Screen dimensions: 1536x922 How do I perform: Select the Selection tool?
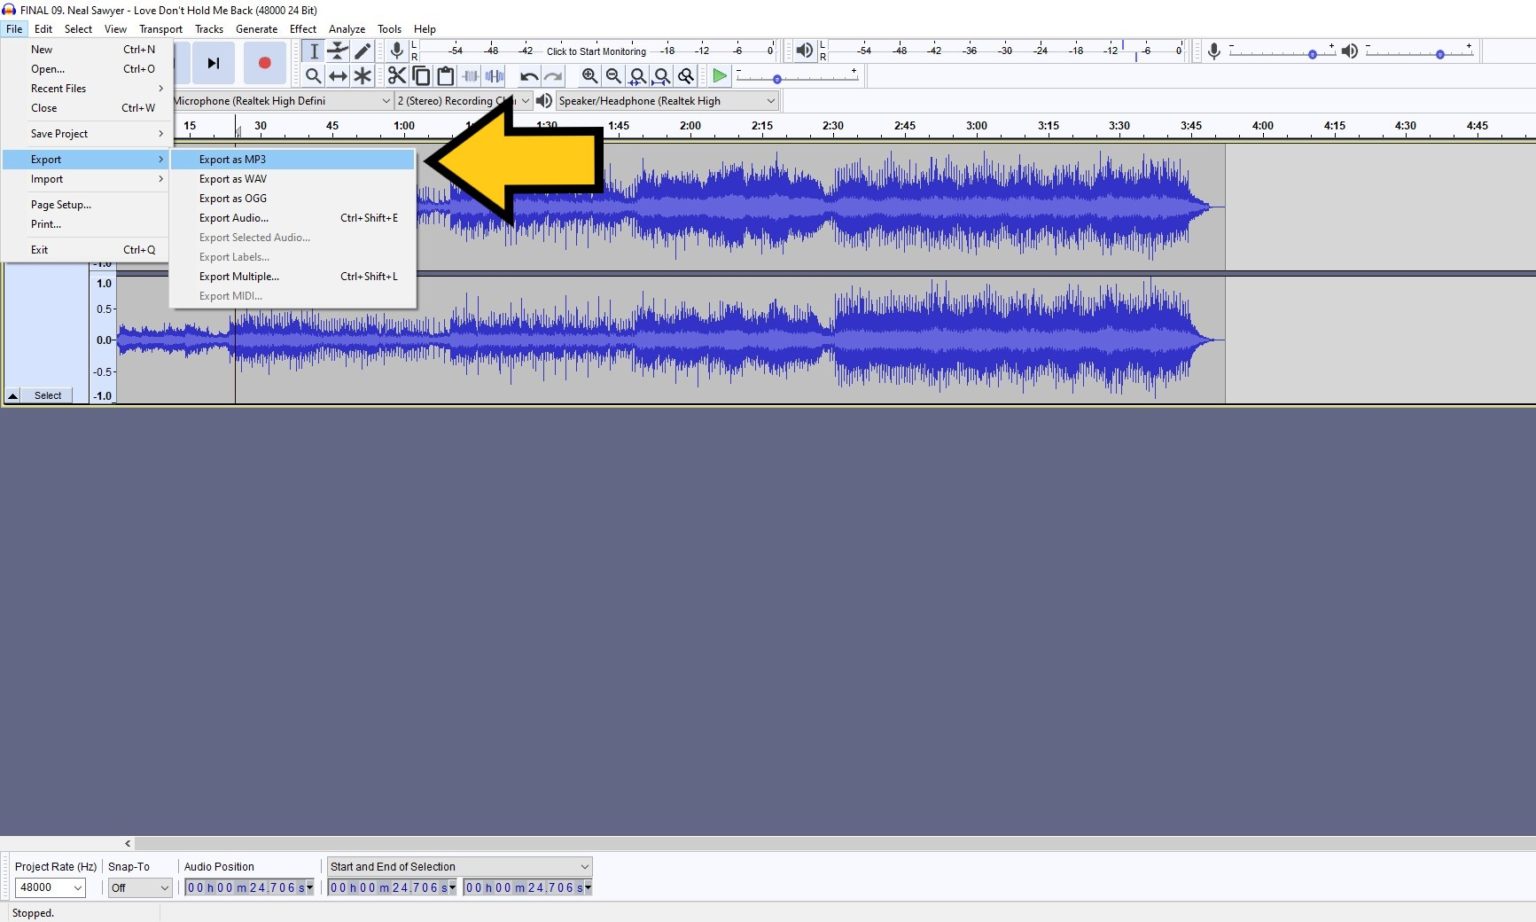click(x=314, y=51)
